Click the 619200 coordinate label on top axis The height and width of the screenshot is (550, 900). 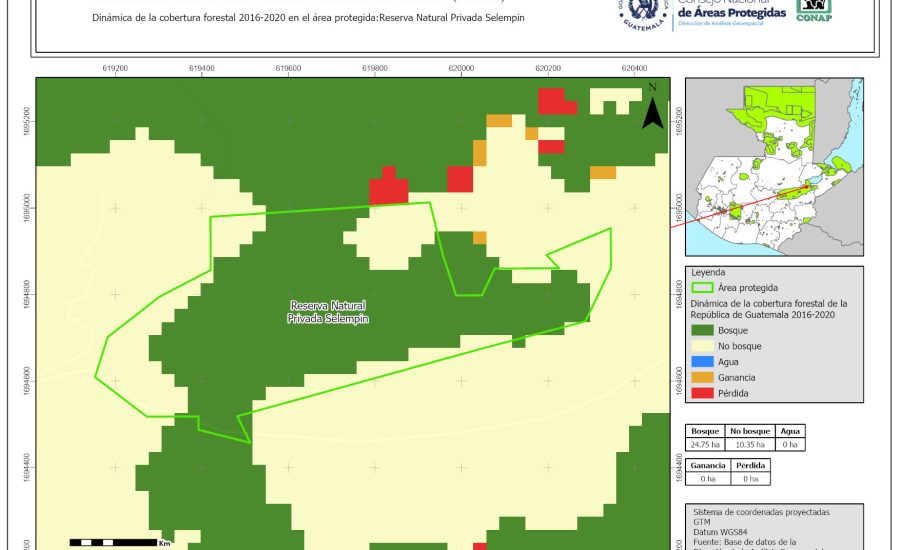coord(115,68)
